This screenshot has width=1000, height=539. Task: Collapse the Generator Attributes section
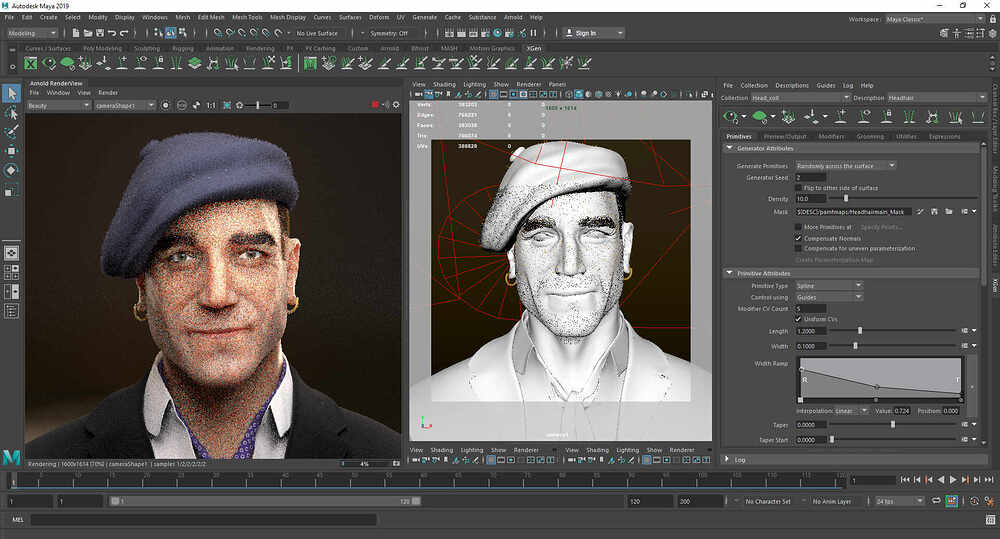pyautogui.click(x=729, y=148)
